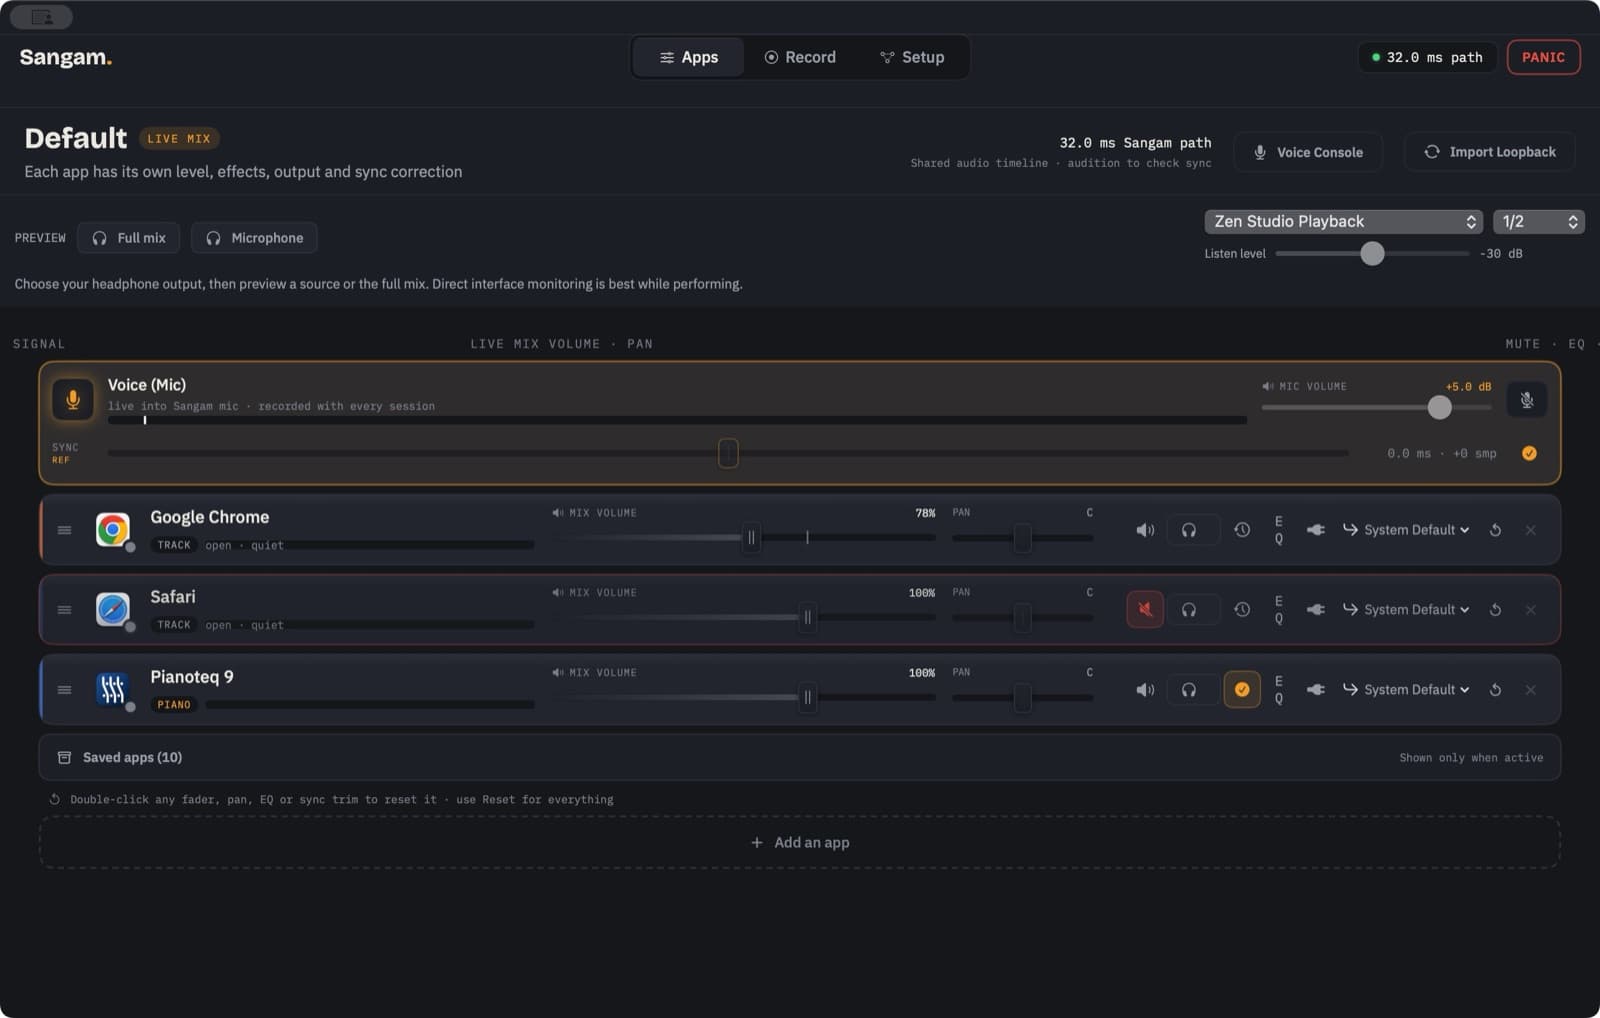Screen dimensions: 1600x1018
Task: Open the sync clock icon for Google Chrome
Action: click(x=1242, y=530)
